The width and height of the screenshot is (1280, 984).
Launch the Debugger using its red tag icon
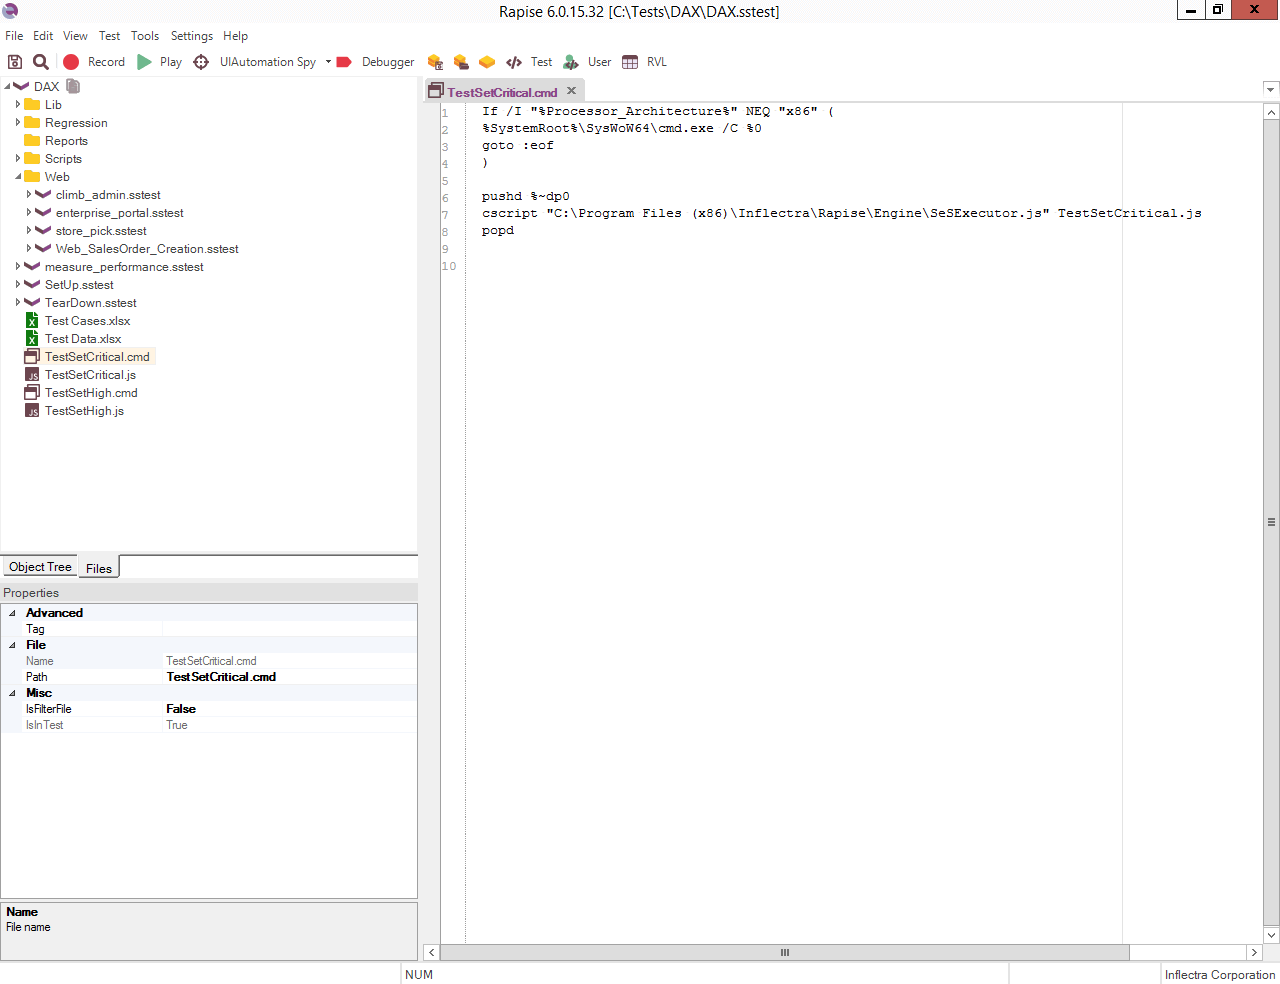[344, 62]
